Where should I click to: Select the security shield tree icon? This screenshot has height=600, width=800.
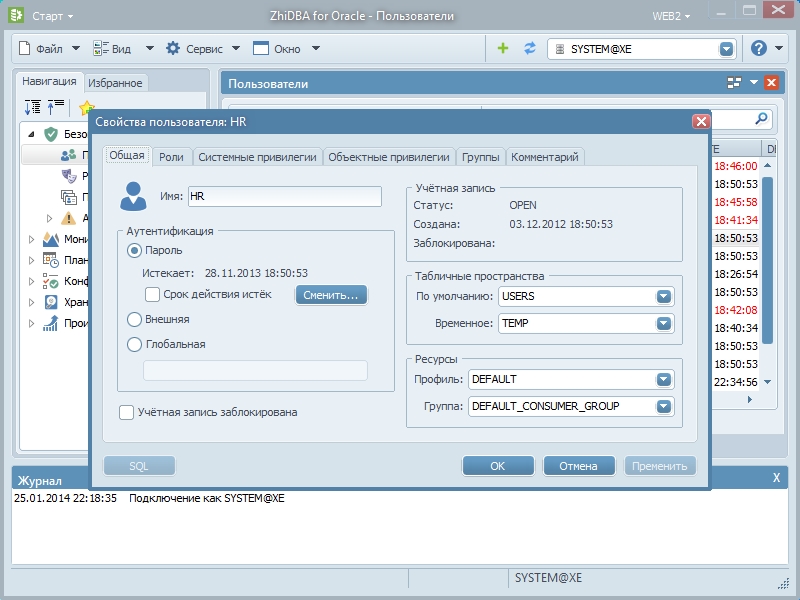[x=51, y=134]
